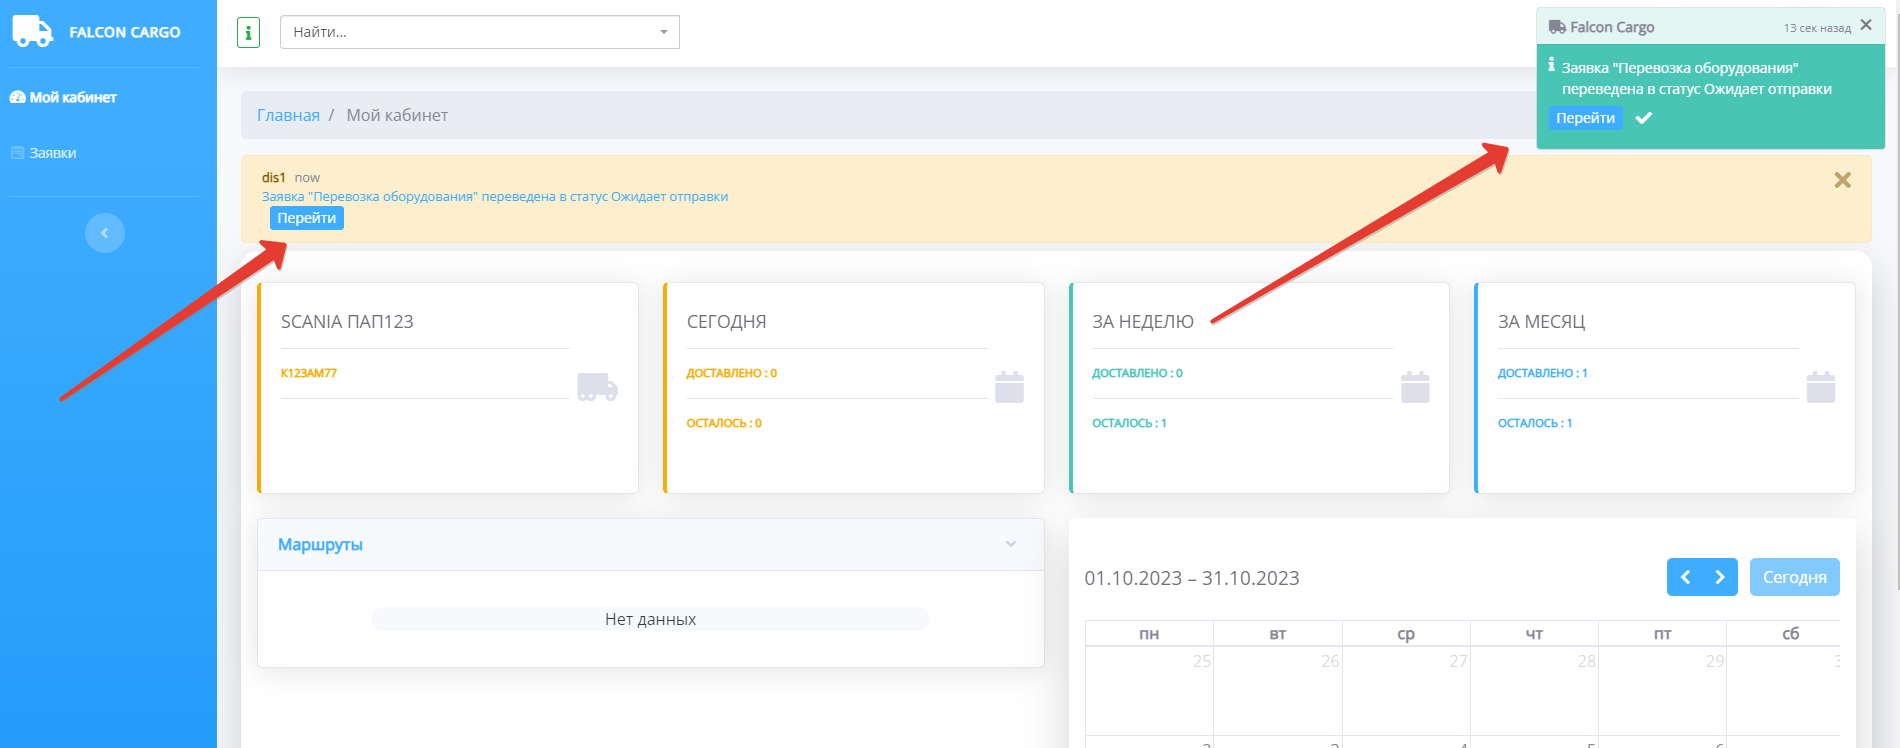This screenshot has height=748, width=1900.
Task: Click Перейти button in yellow banner
Action: 306,218
